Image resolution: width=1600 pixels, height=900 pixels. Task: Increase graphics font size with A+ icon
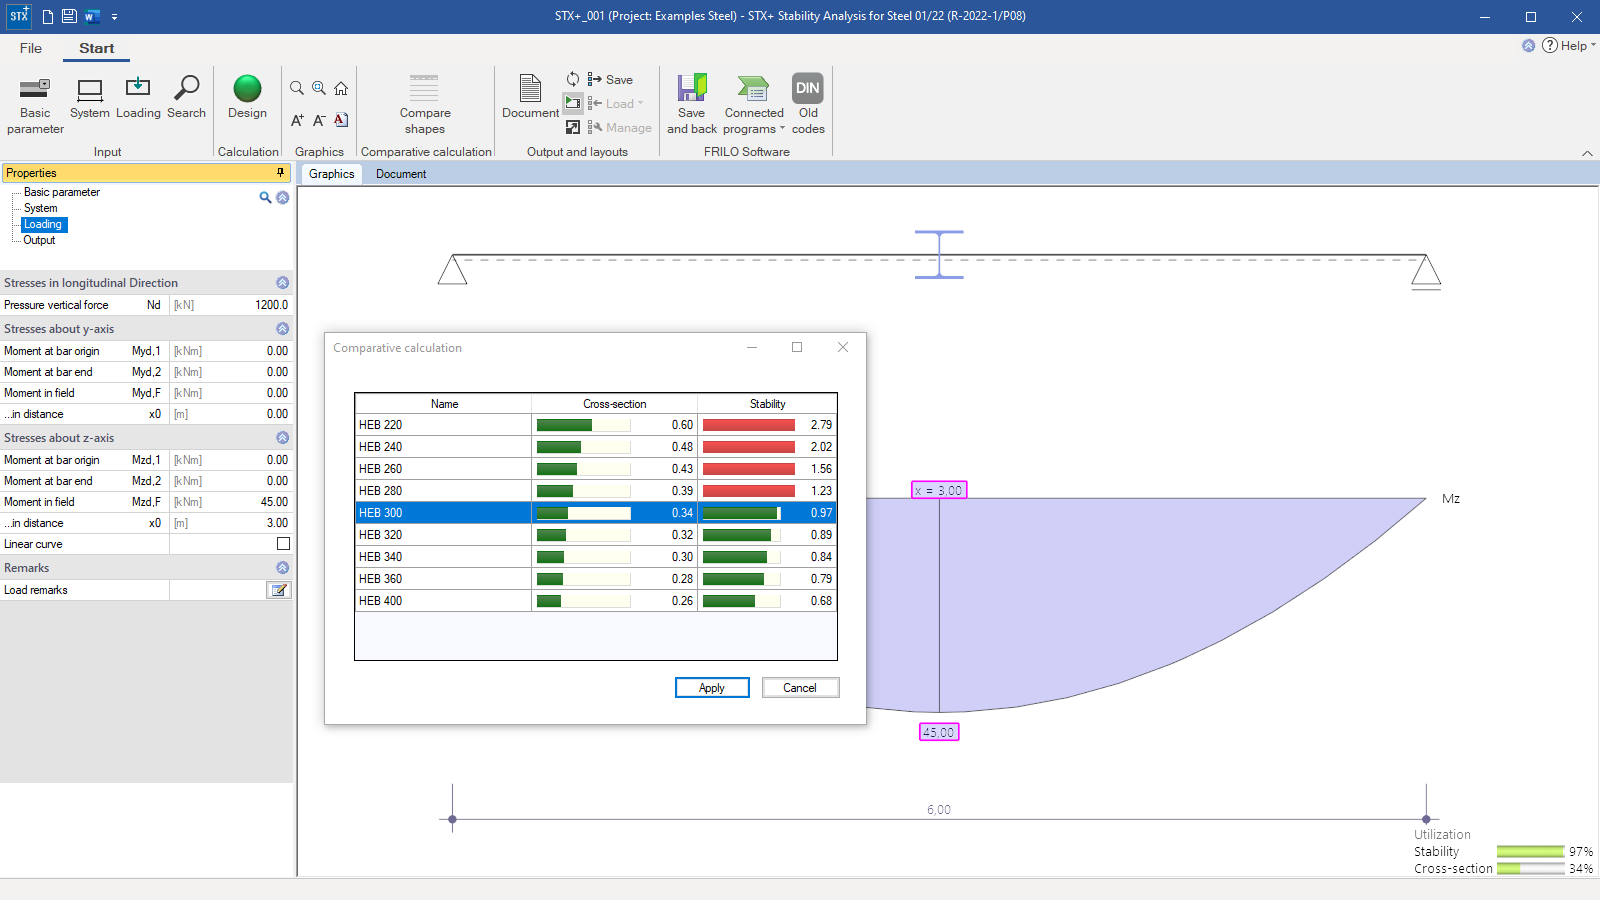(297, 120)
